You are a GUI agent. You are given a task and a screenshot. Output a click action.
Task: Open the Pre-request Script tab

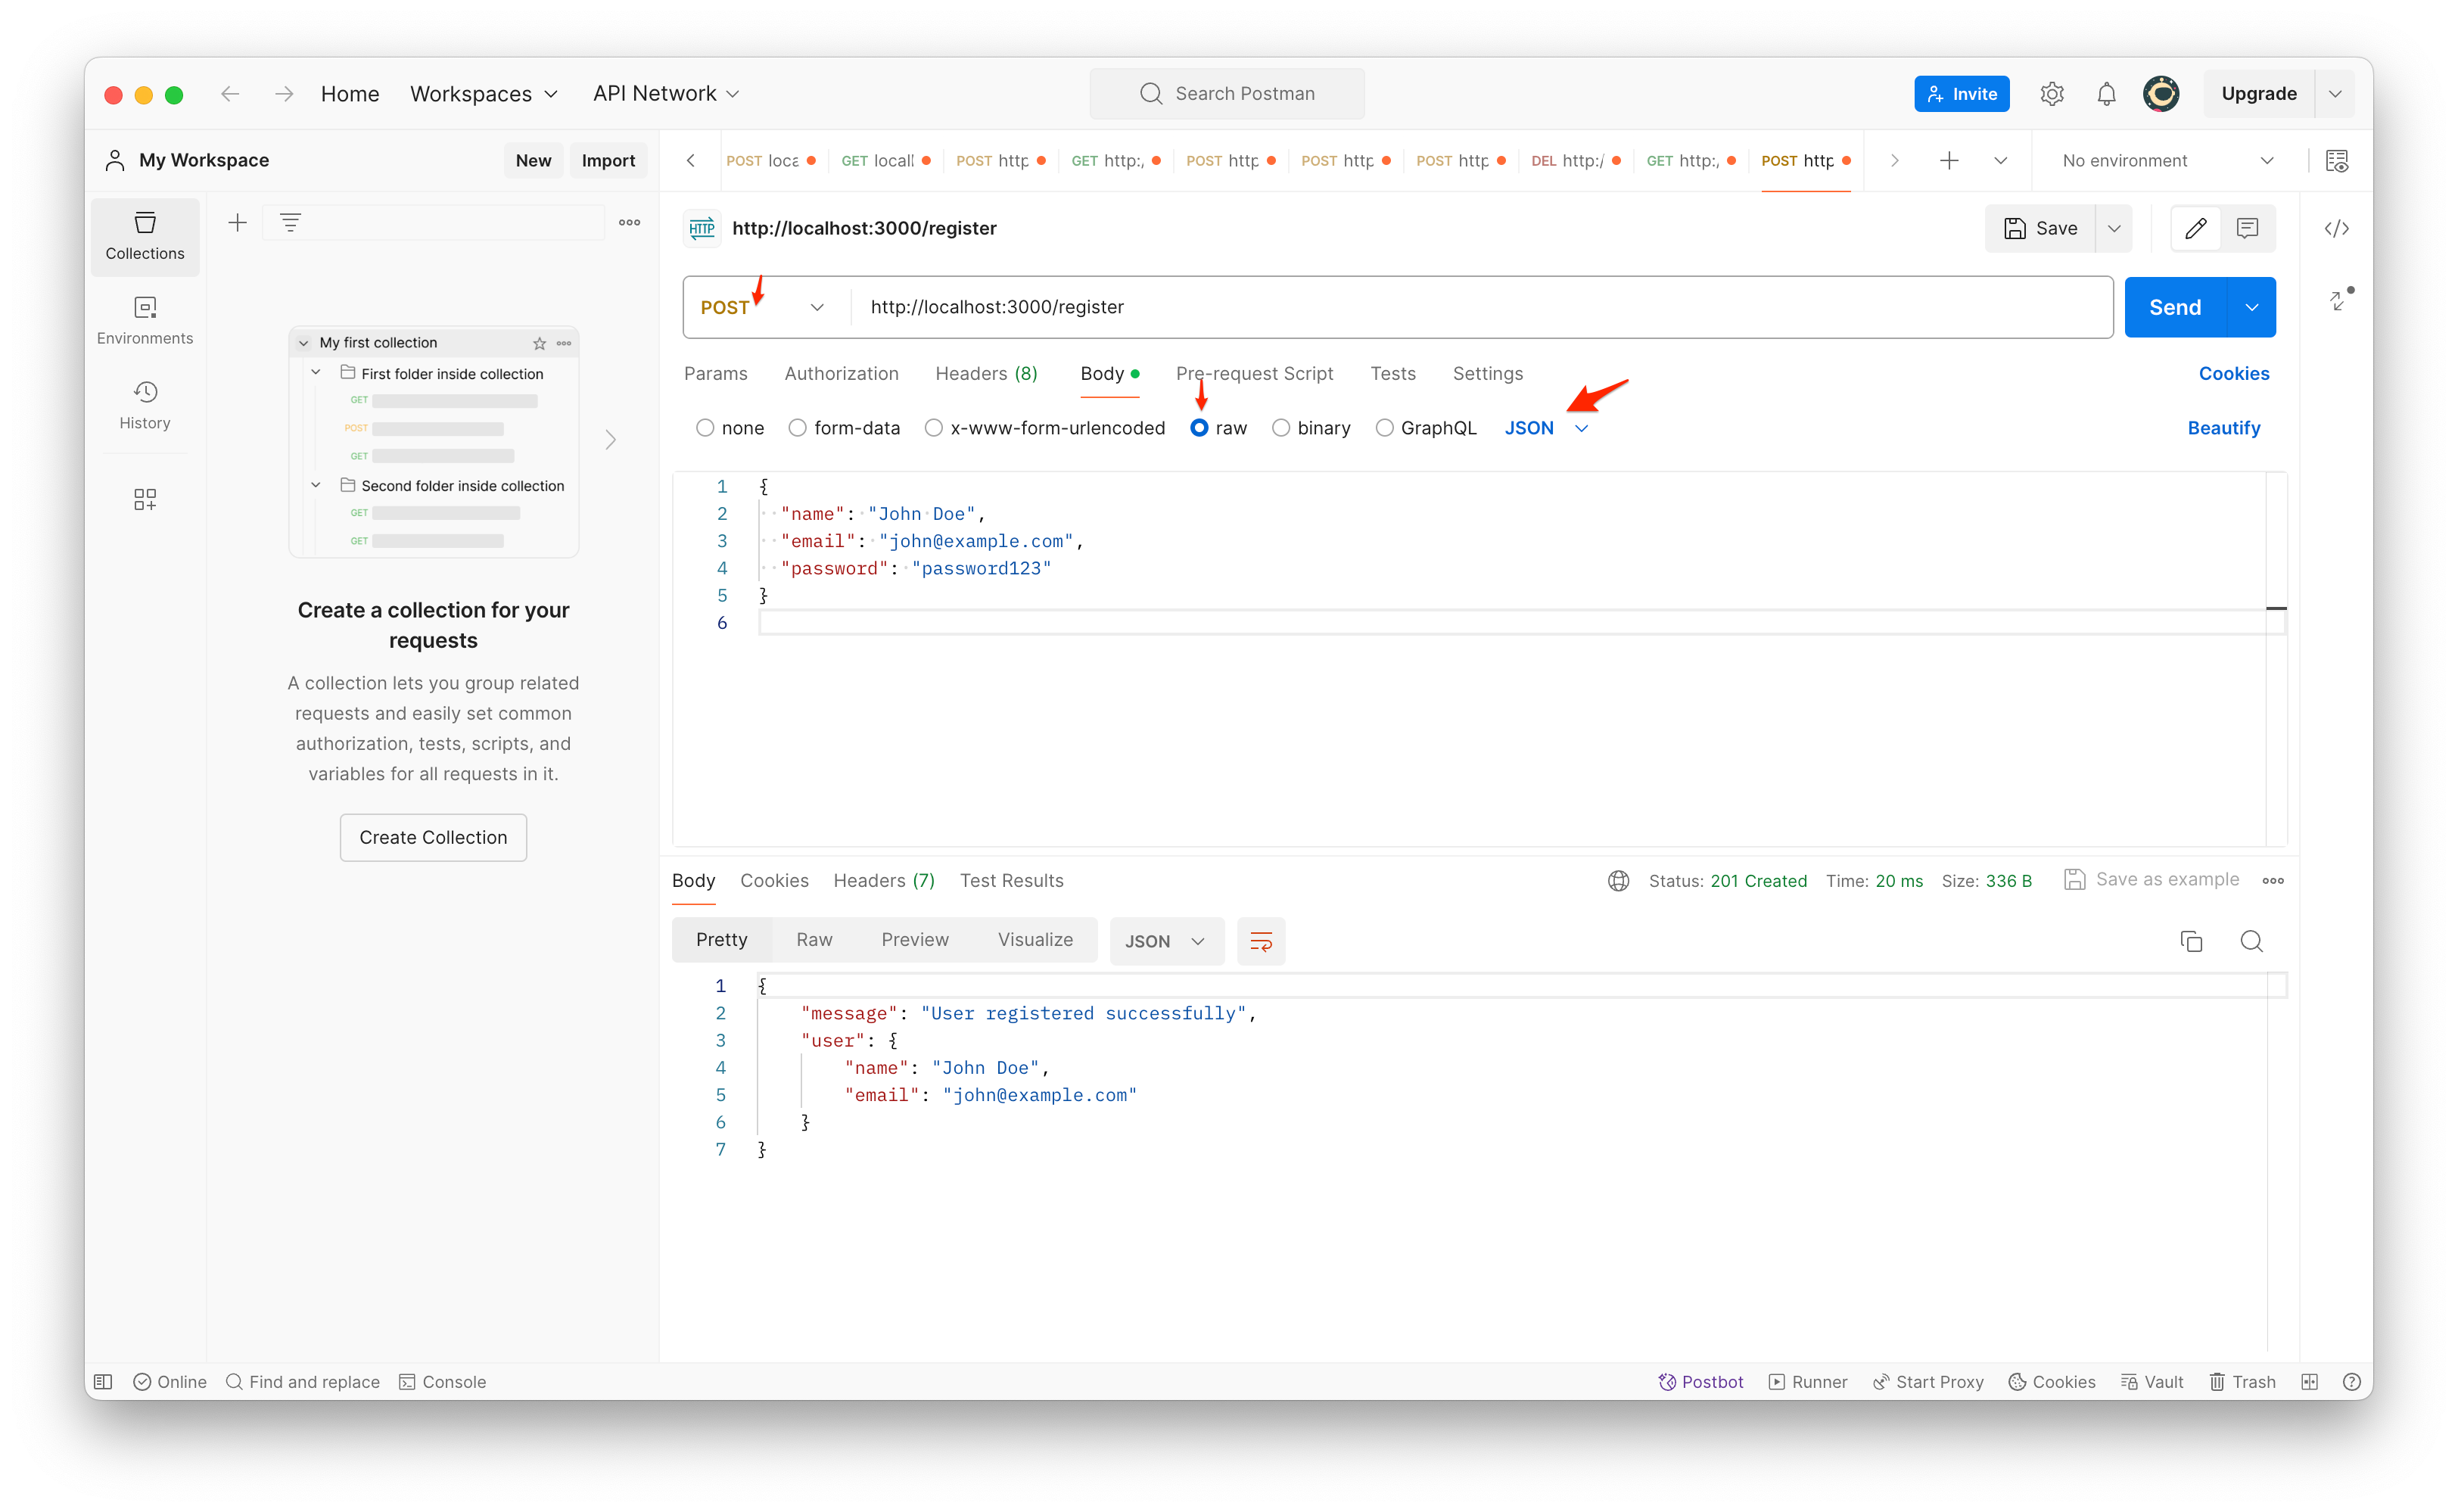pos(1255,373)
